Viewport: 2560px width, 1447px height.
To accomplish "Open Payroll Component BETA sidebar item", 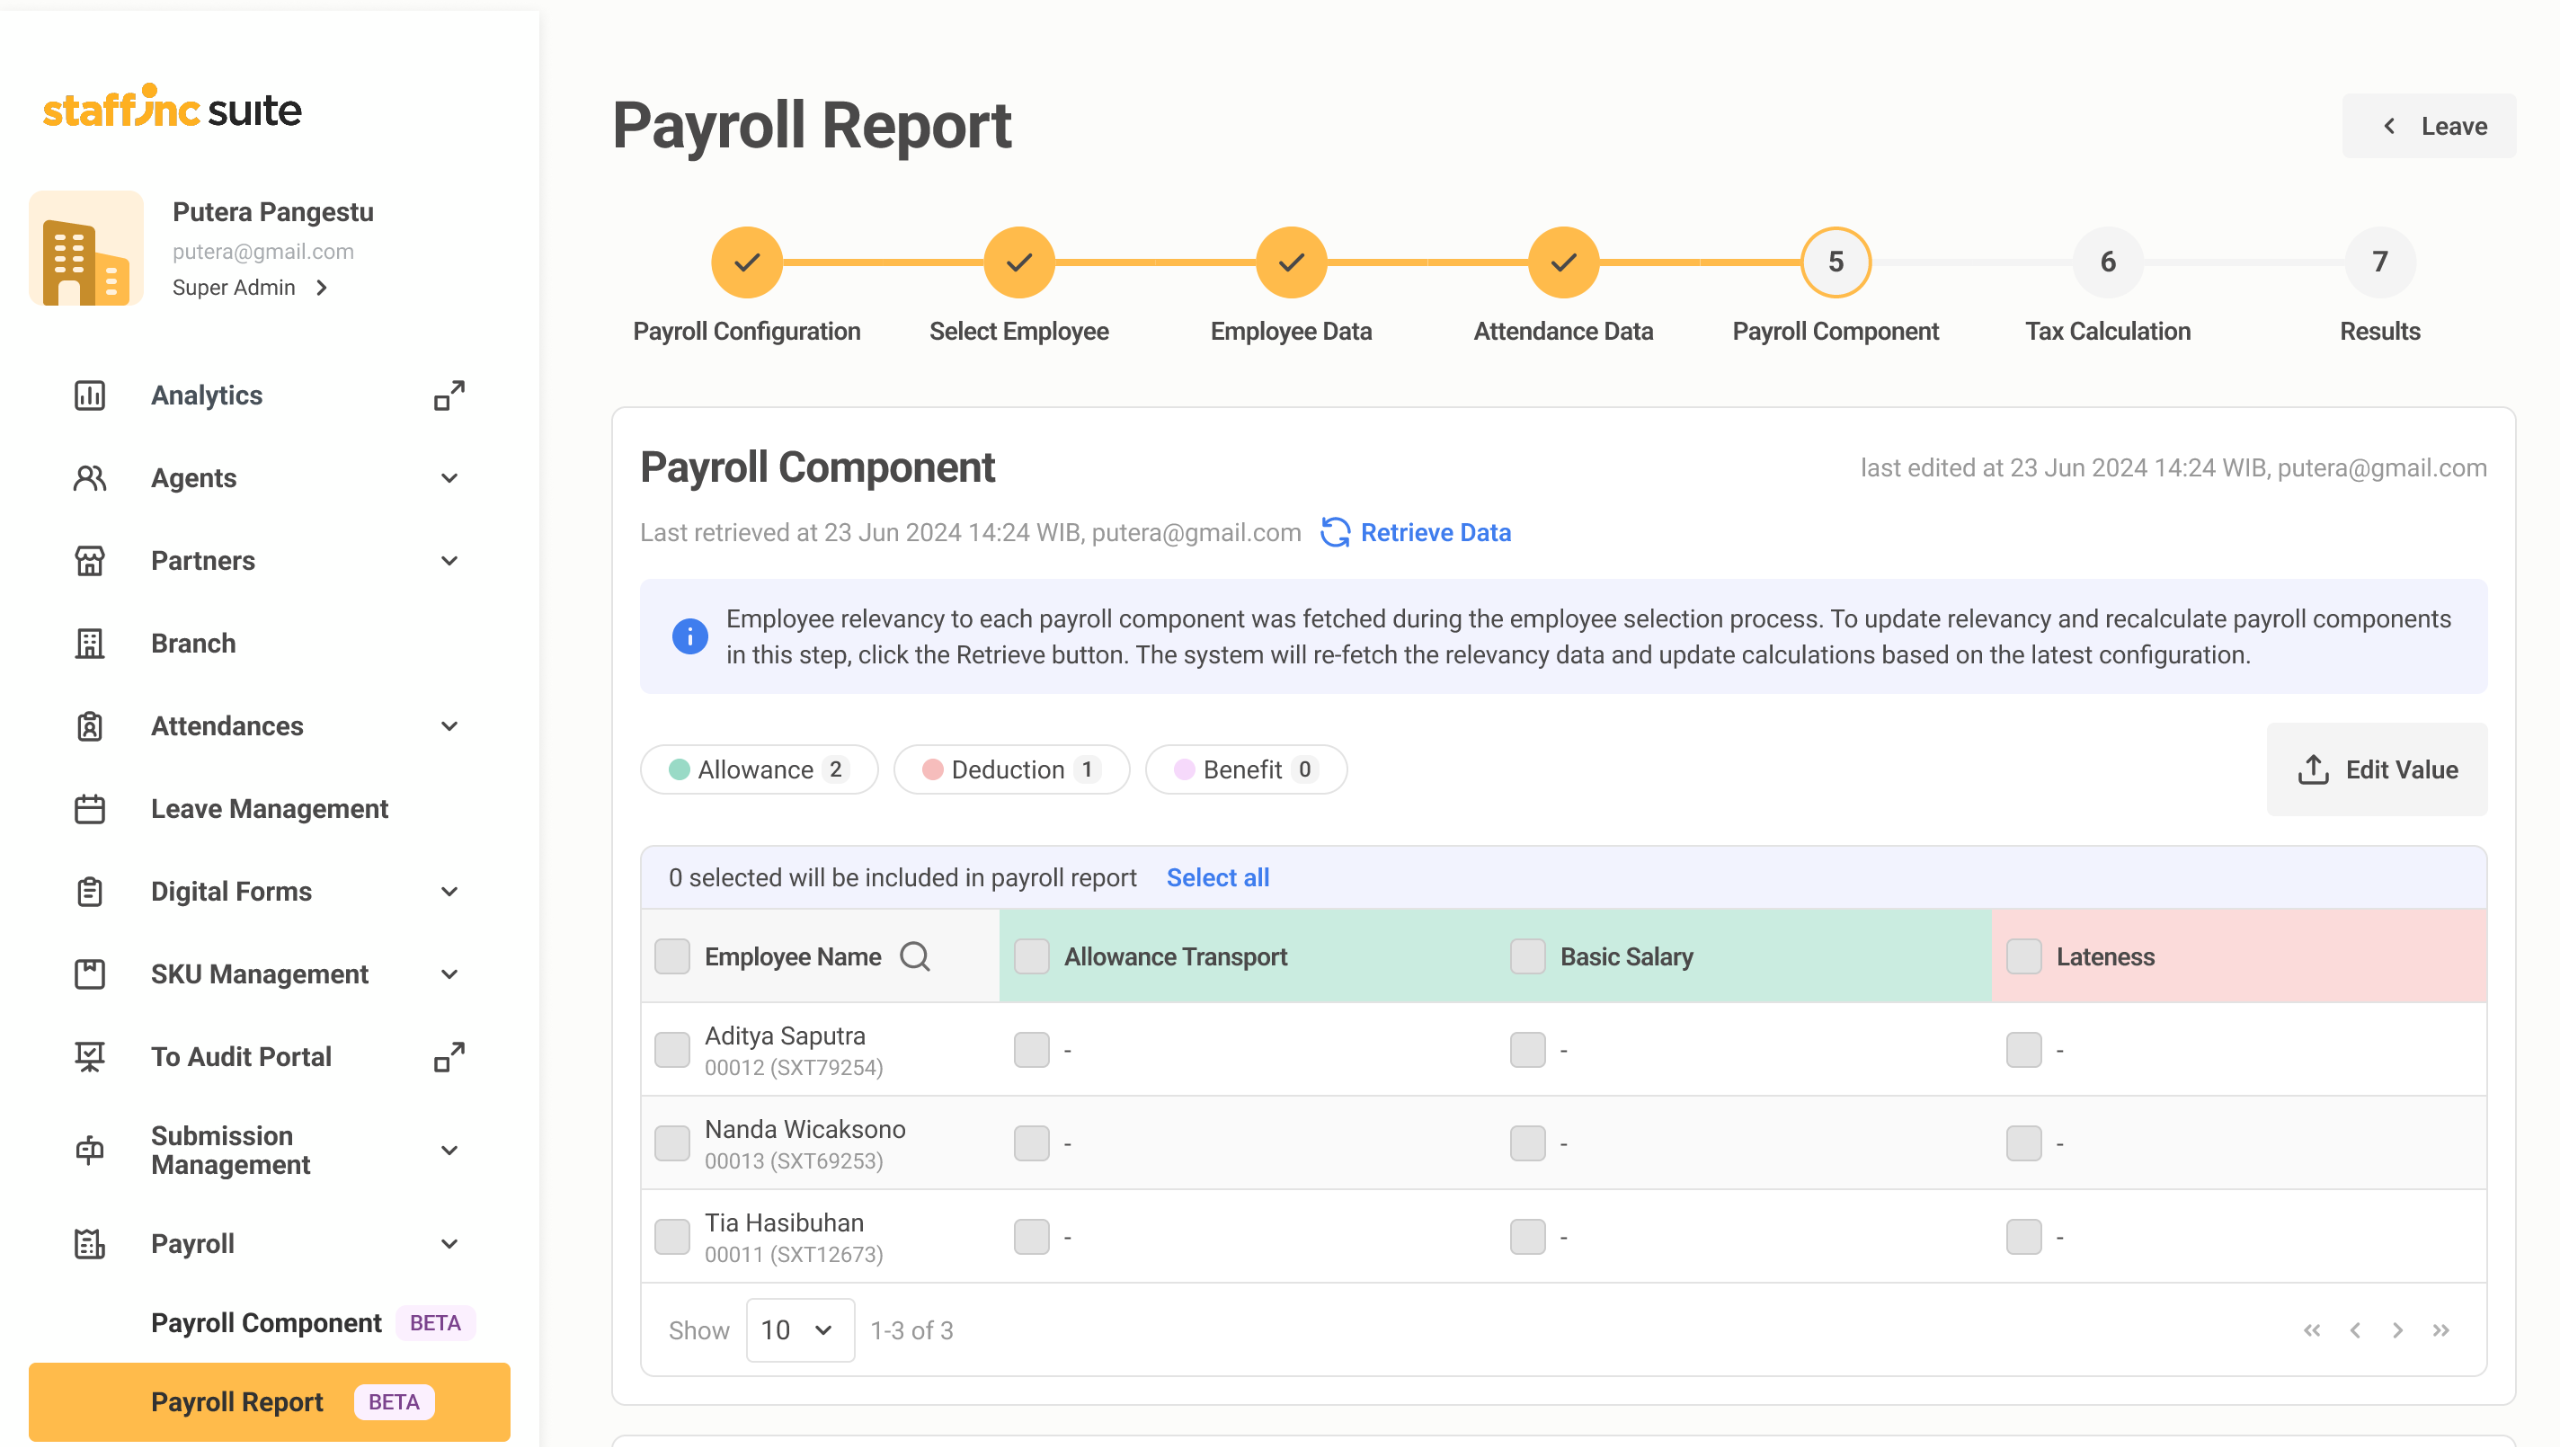I will tap(266, 1323).
